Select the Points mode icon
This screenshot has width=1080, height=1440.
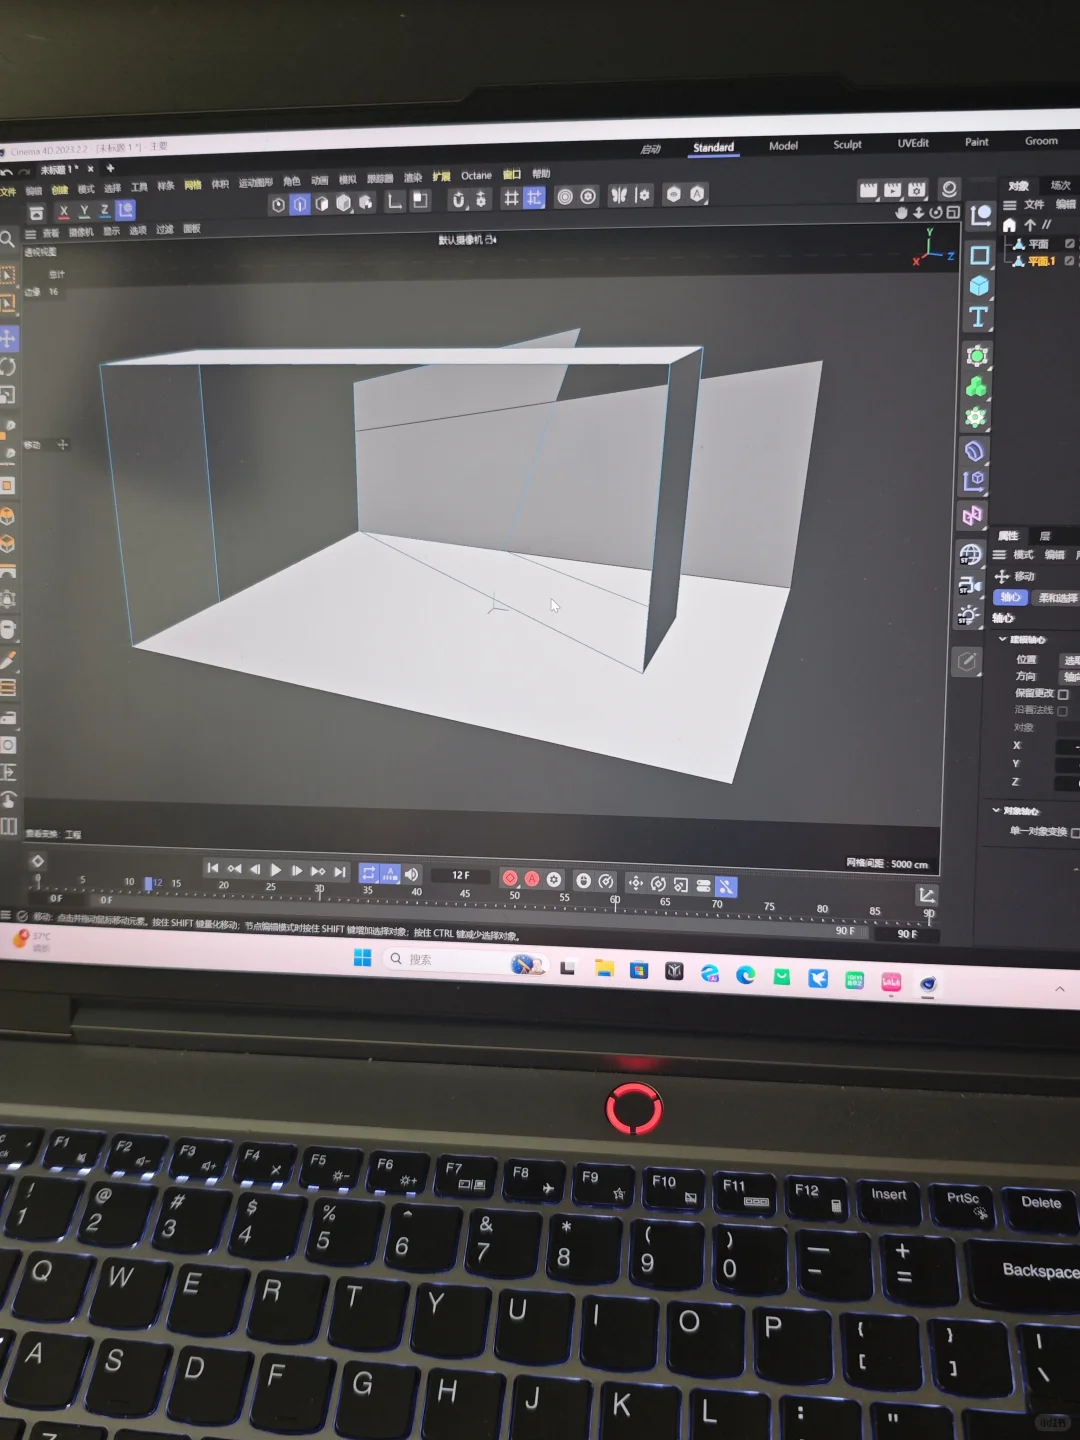coord(278,205)
